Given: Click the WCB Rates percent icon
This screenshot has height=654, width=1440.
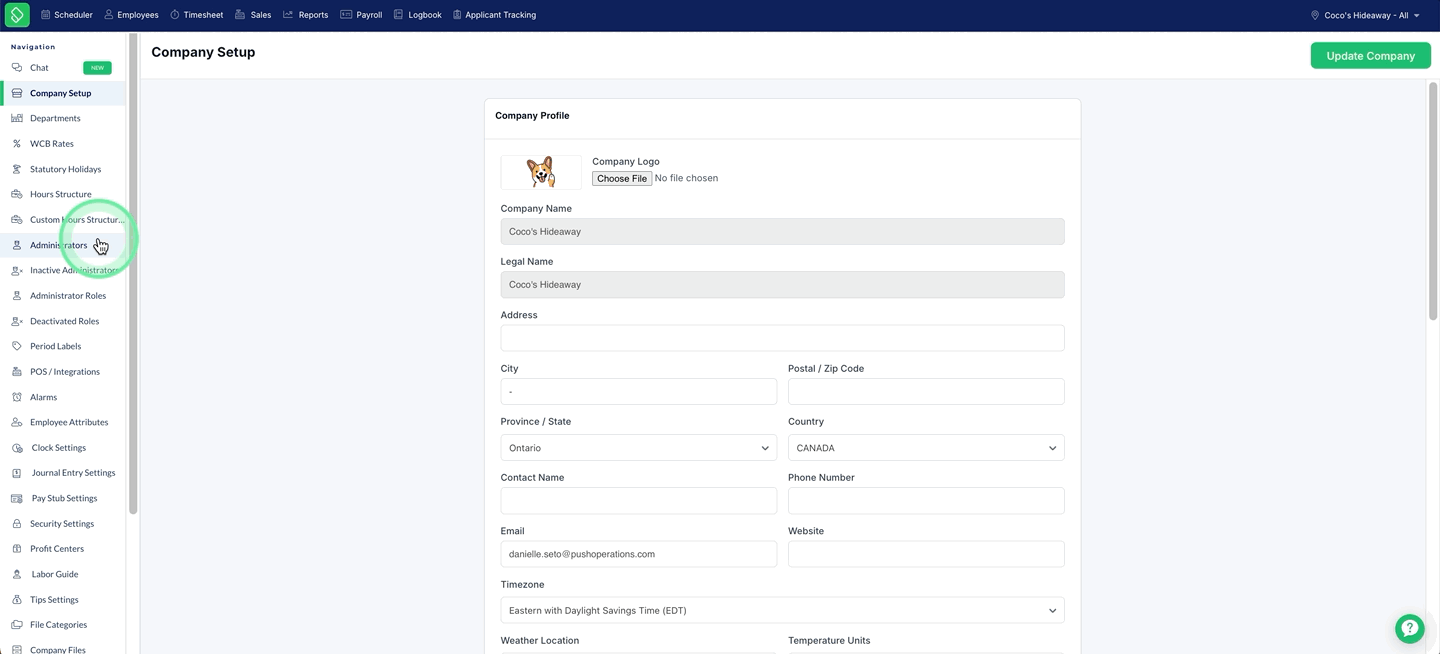Looking at the screenshot, I should pos(17,144).
